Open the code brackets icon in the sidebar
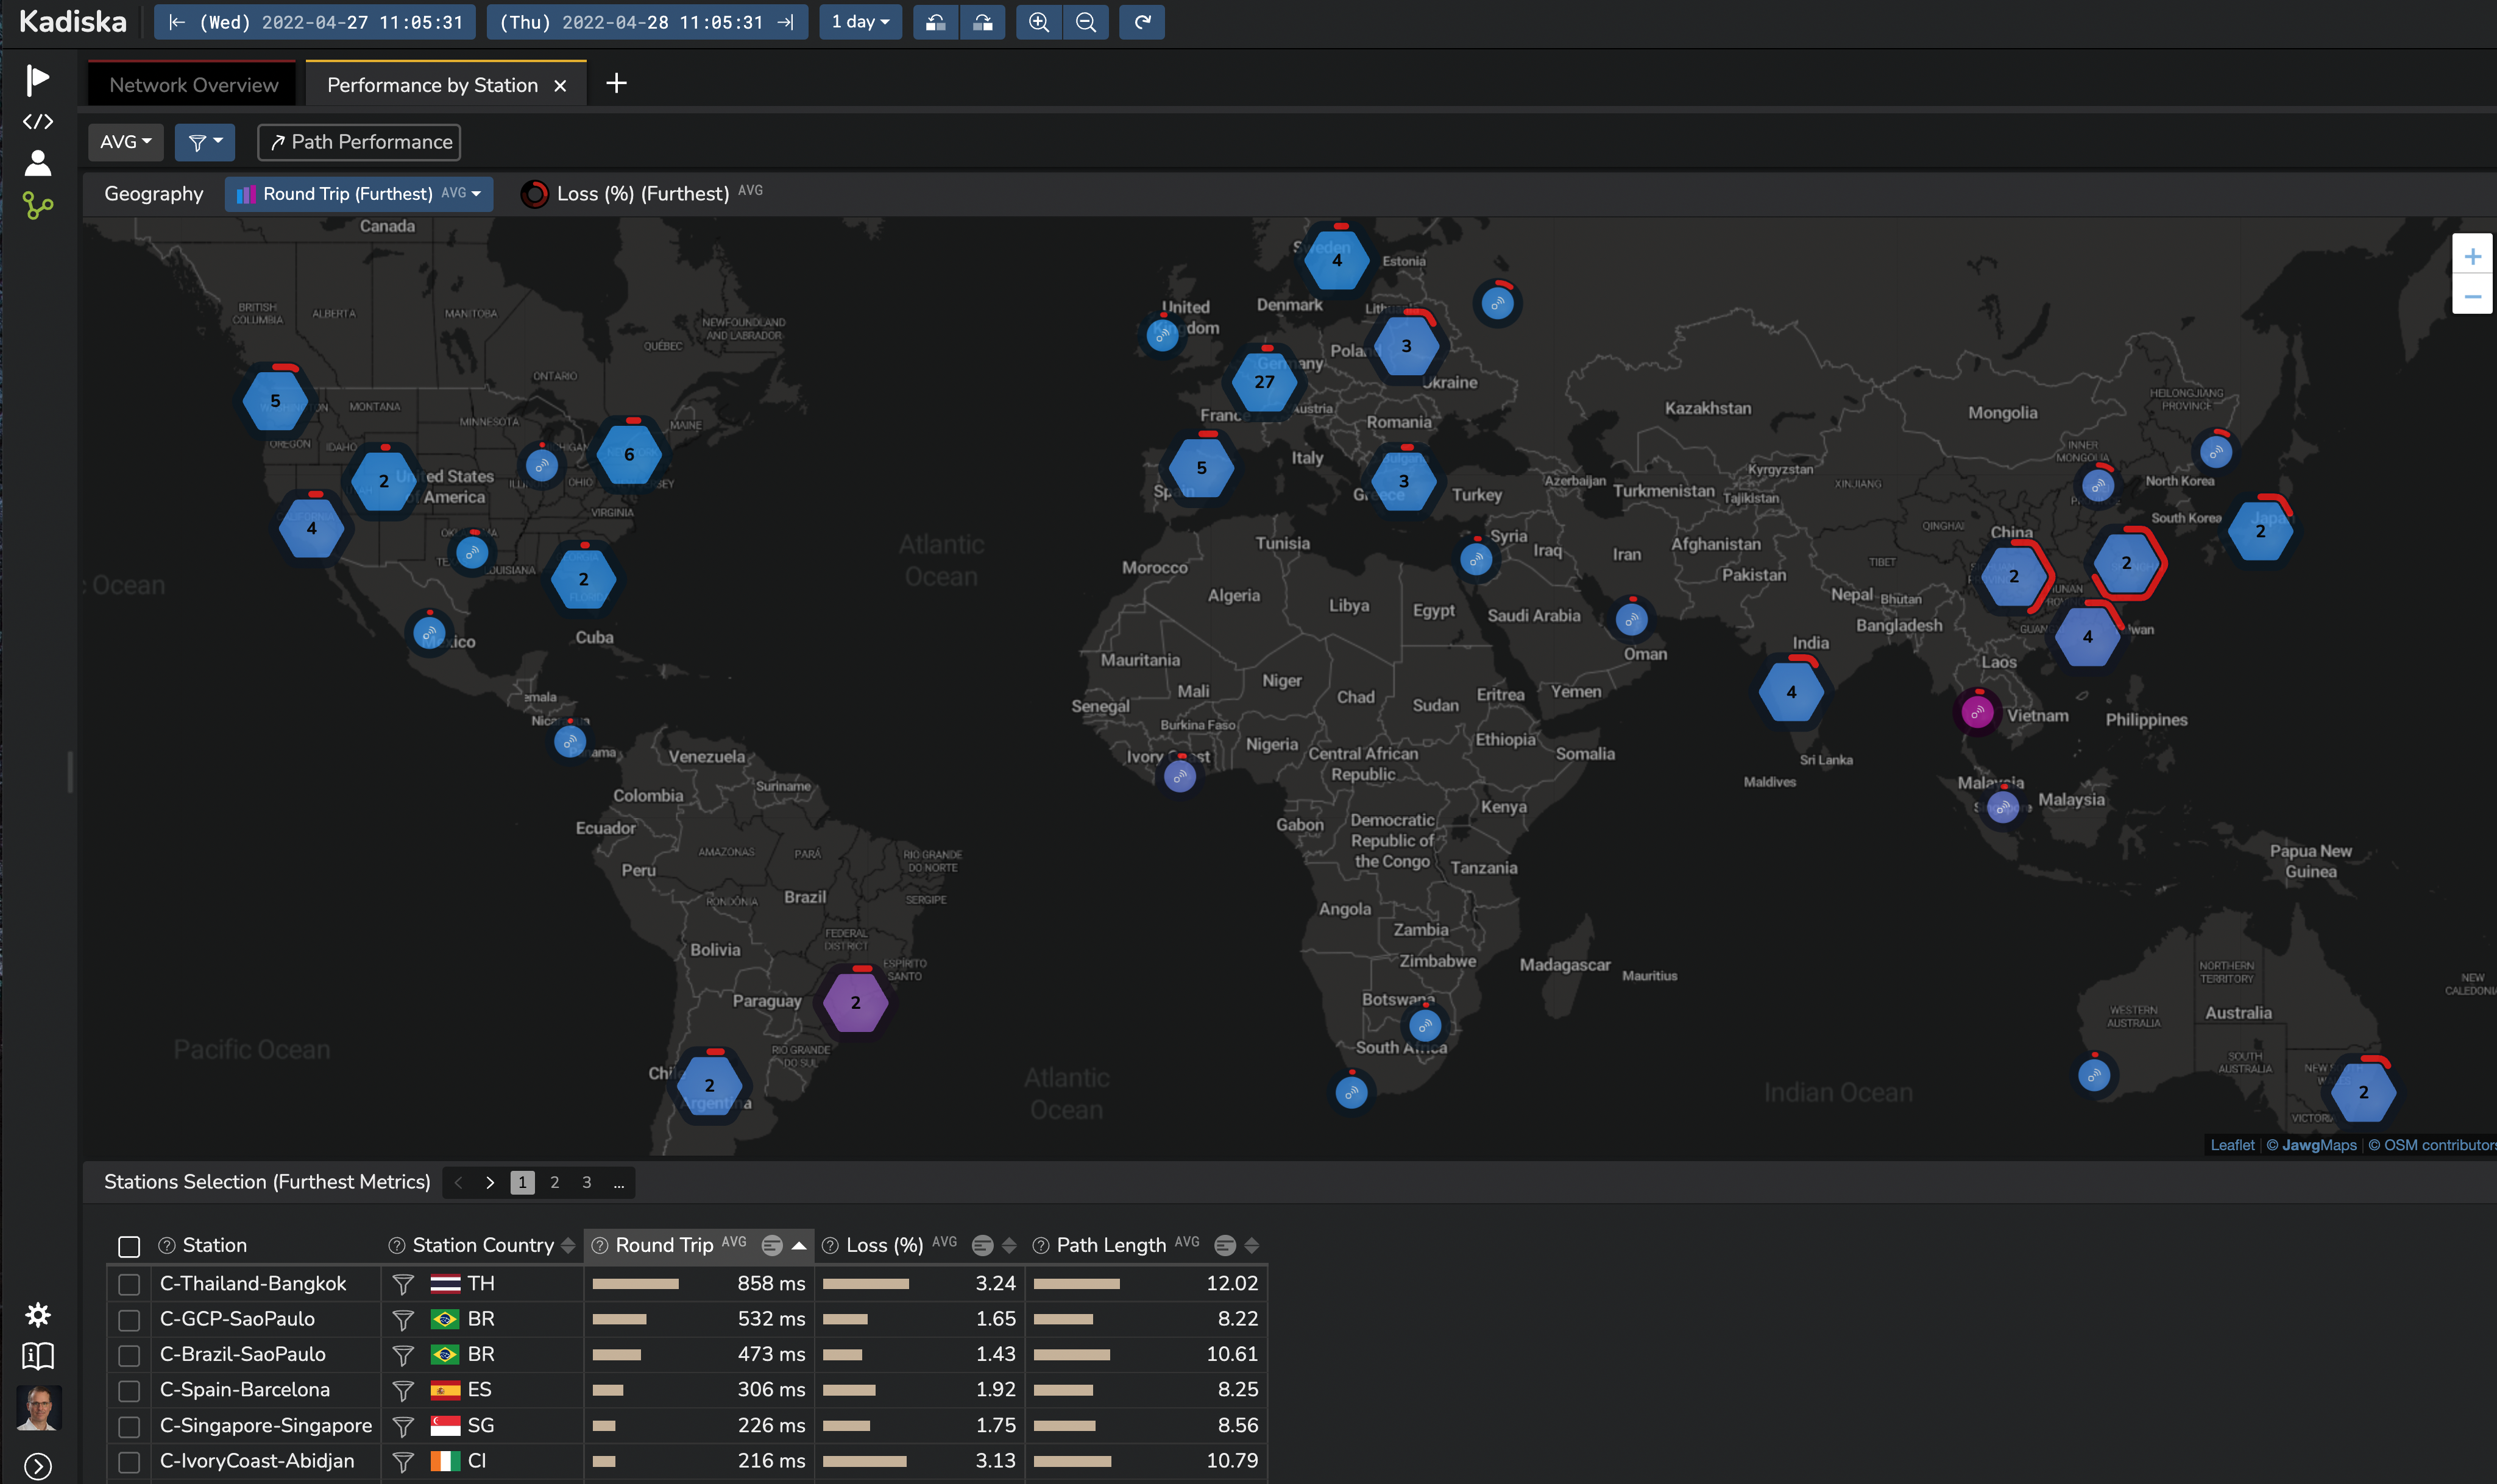The image size is (2497, 1484). 38,122
